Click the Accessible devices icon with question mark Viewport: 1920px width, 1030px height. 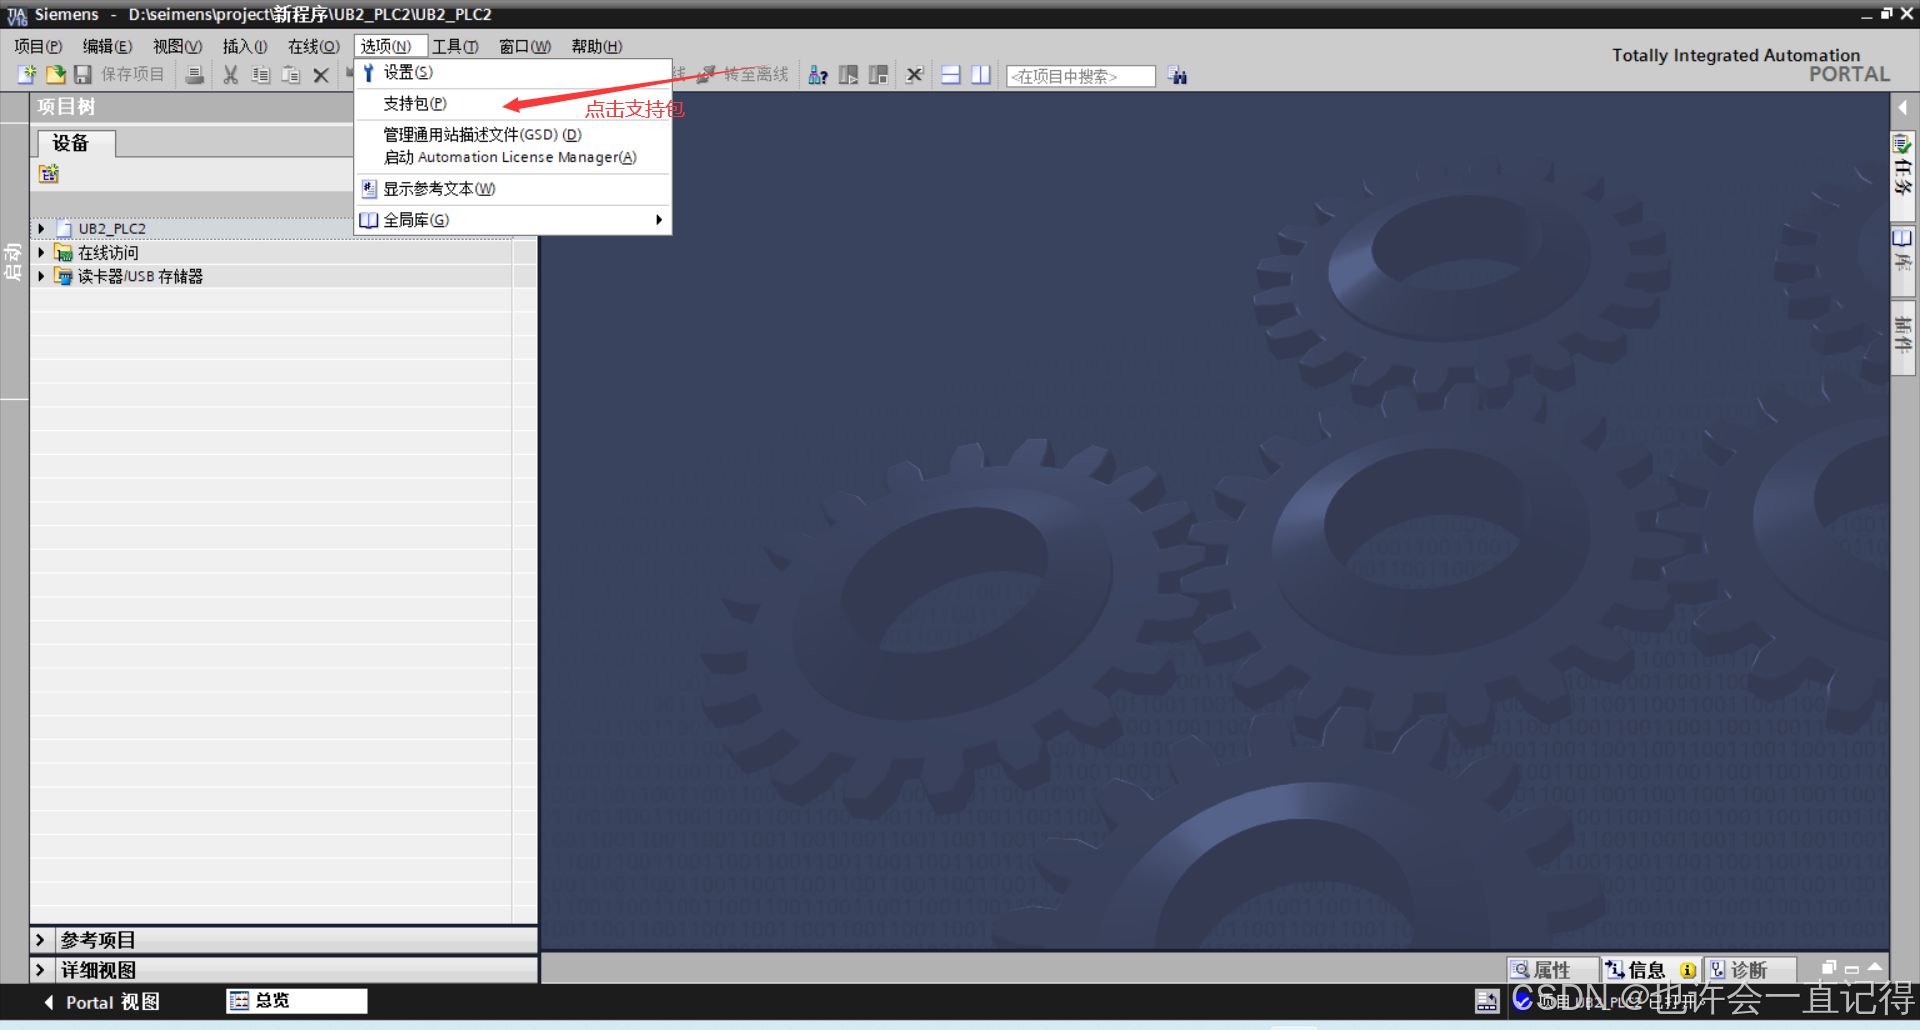[x=818, y=75]
